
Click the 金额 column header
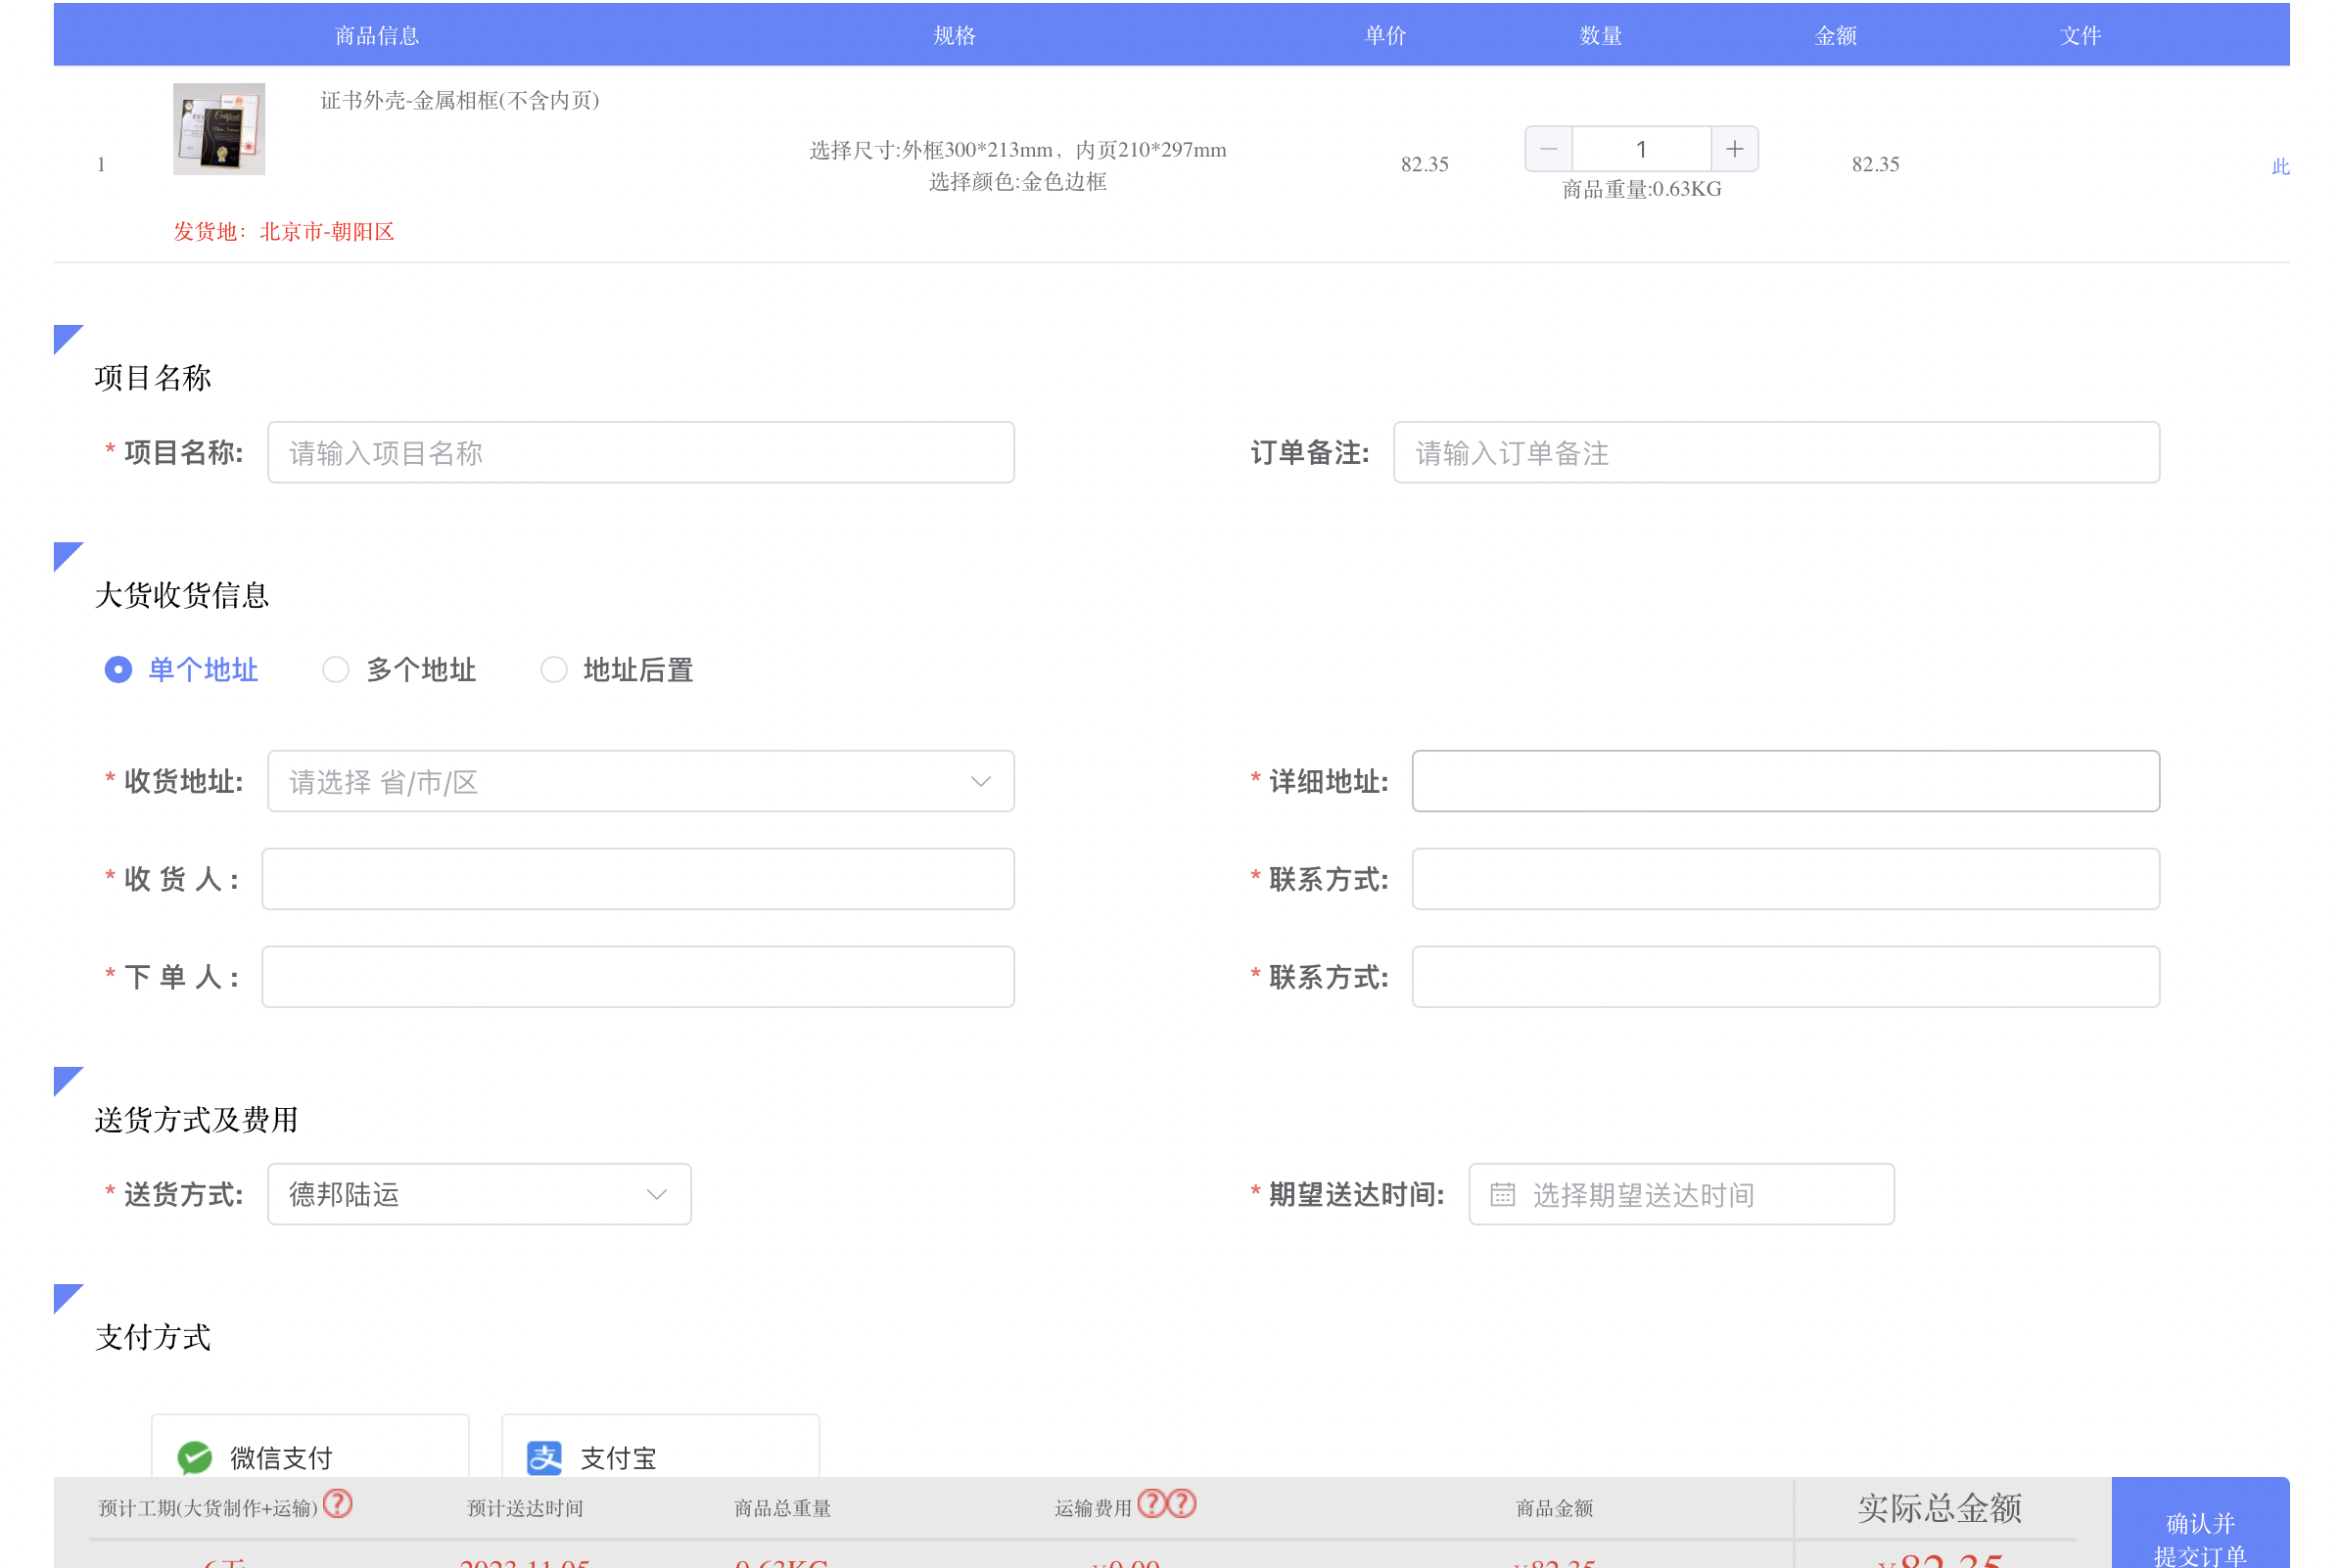pos(1836,36)
